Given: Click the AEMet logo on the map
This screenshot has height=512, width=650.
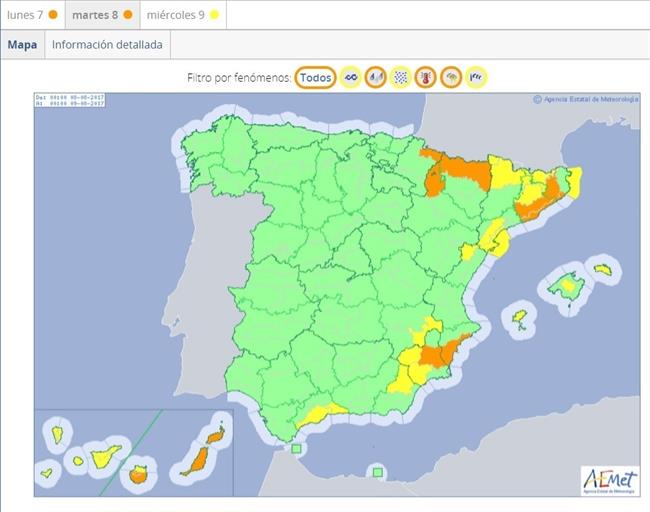Looking at the screenshot, I should (x=609, y=481).
